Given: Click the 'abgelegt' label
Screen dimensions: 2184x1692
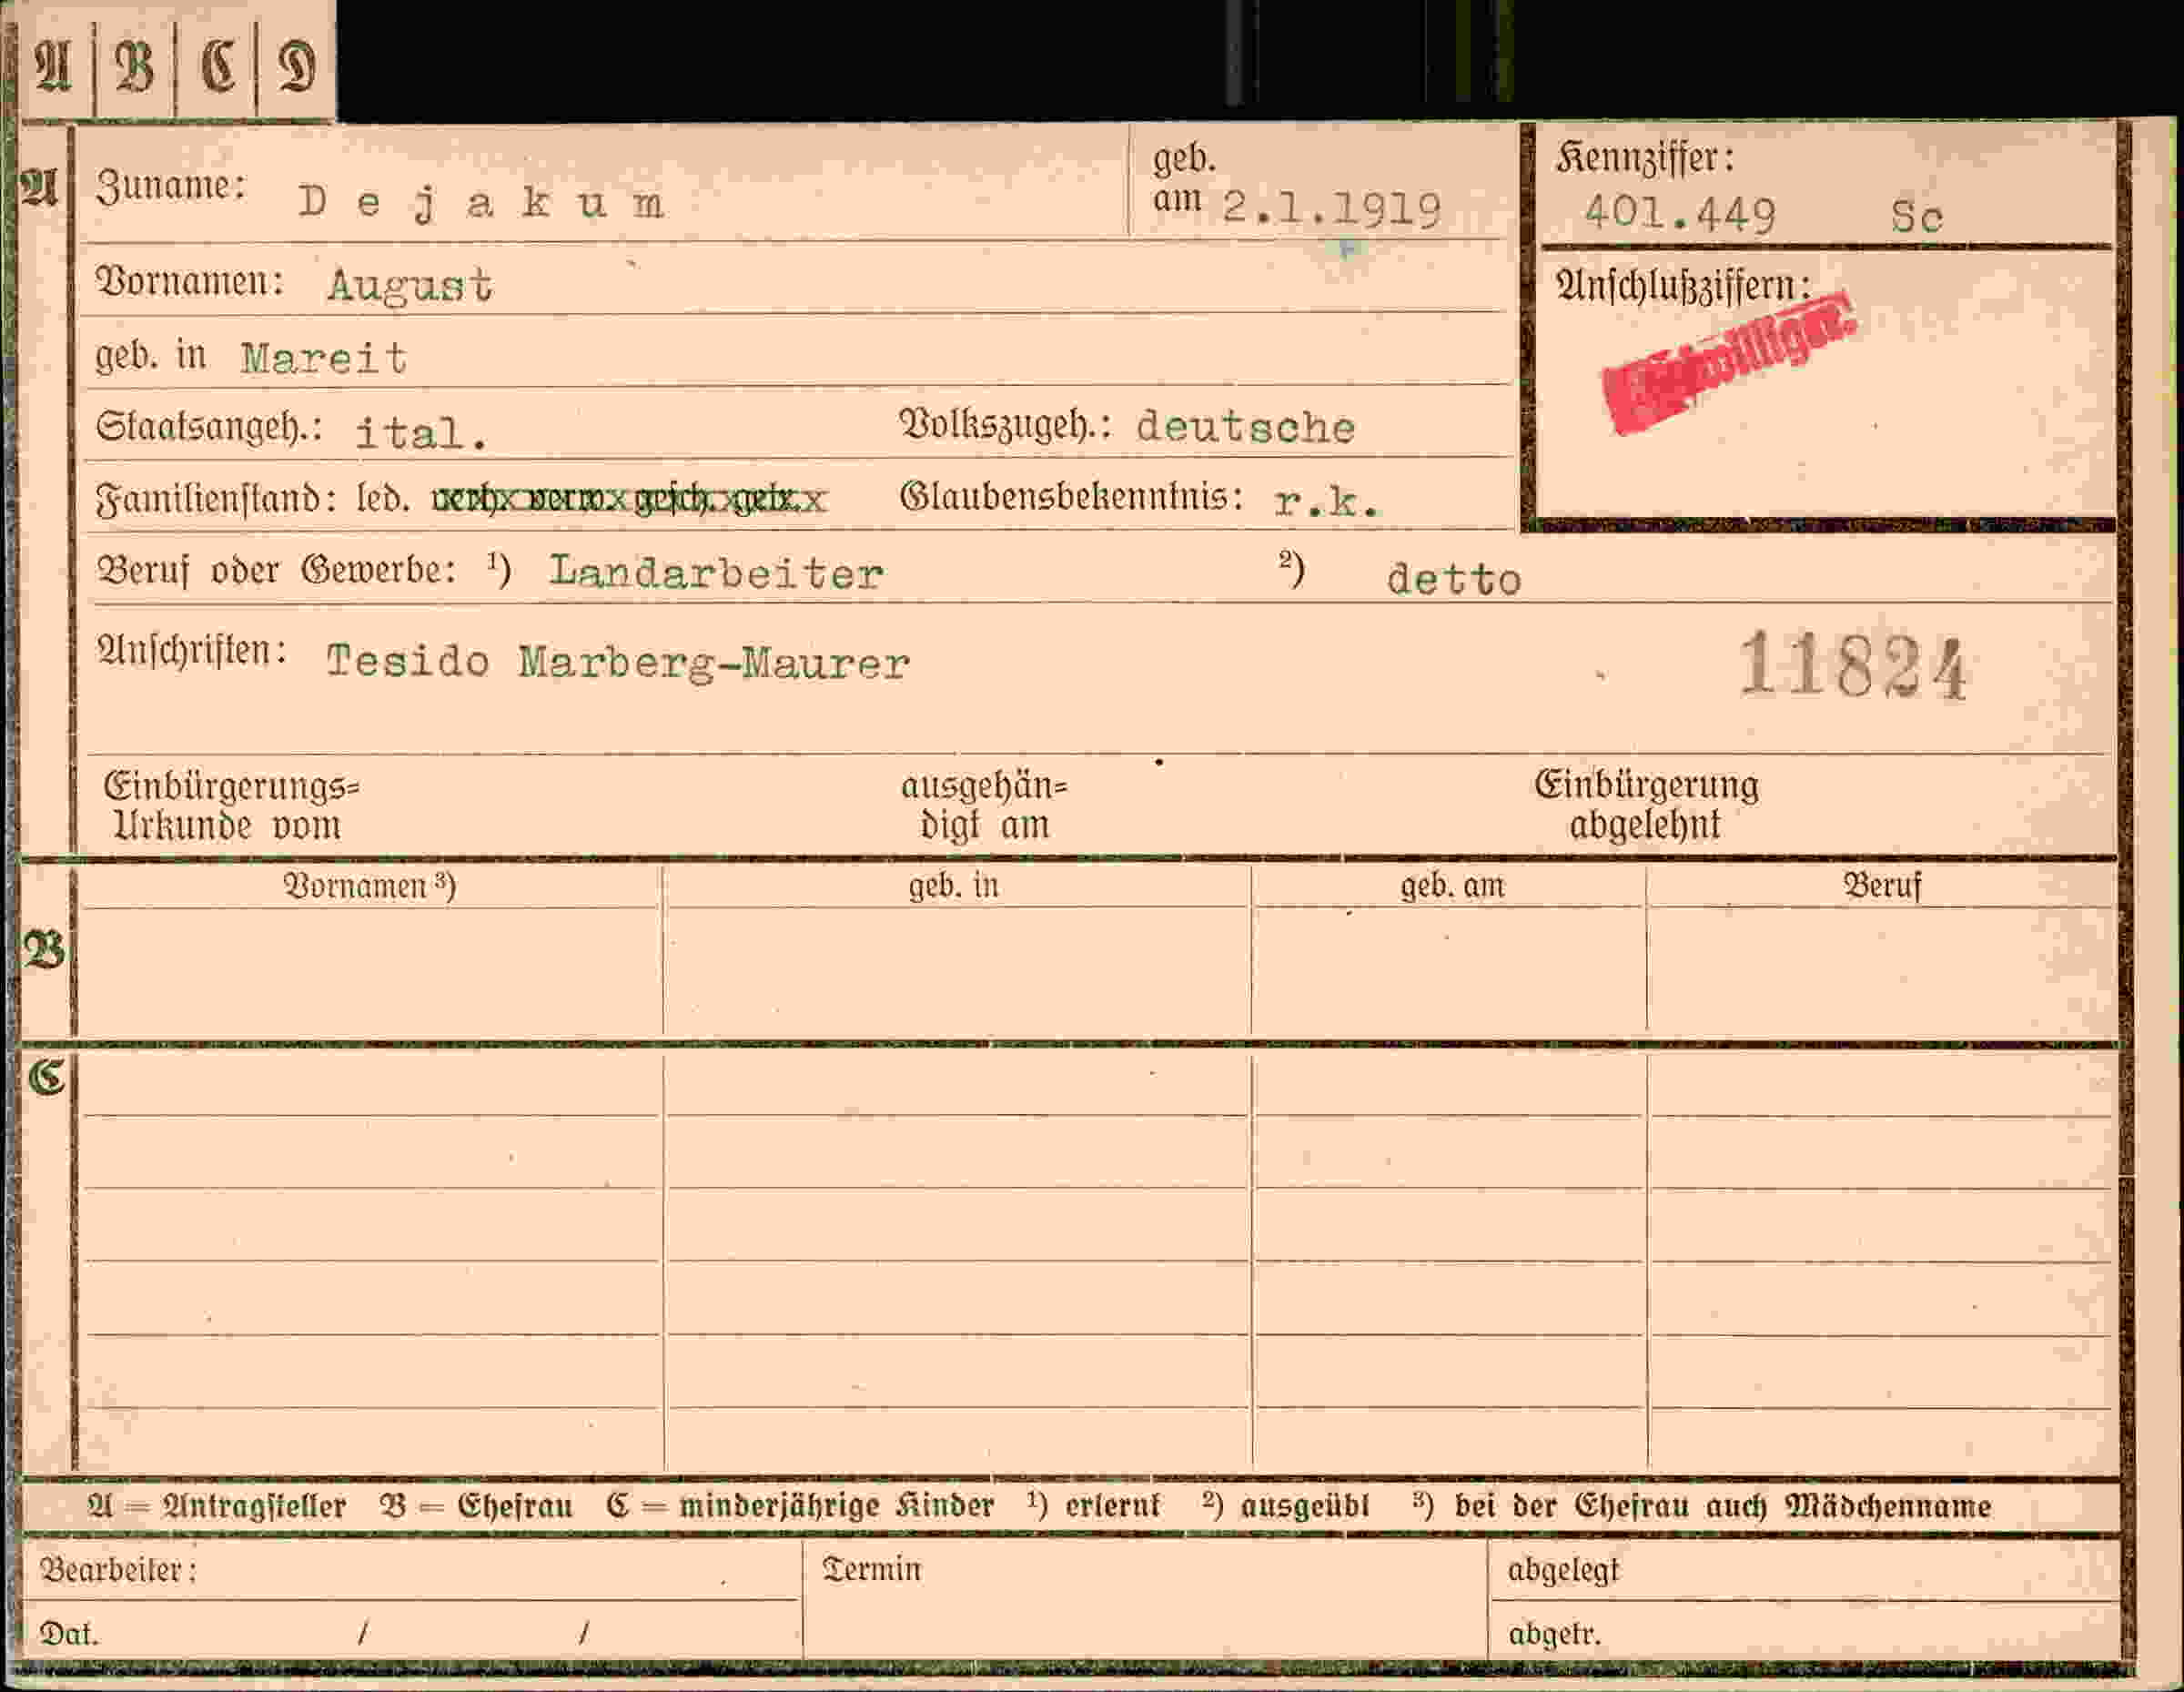Looking at the screenshot, I should coord(1563,1570).
